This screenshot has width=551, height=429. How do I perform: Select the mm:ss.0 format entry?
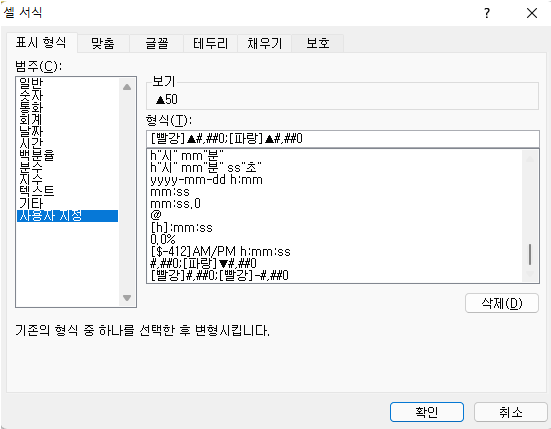point(336,203)
